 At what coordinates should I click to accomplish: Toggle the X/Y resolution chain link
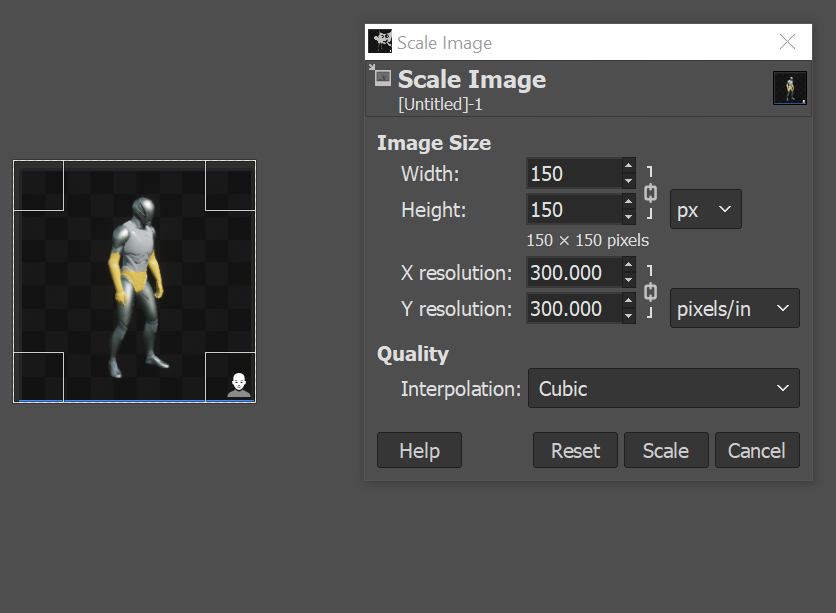pyautogui.click(x=650, y=291)
